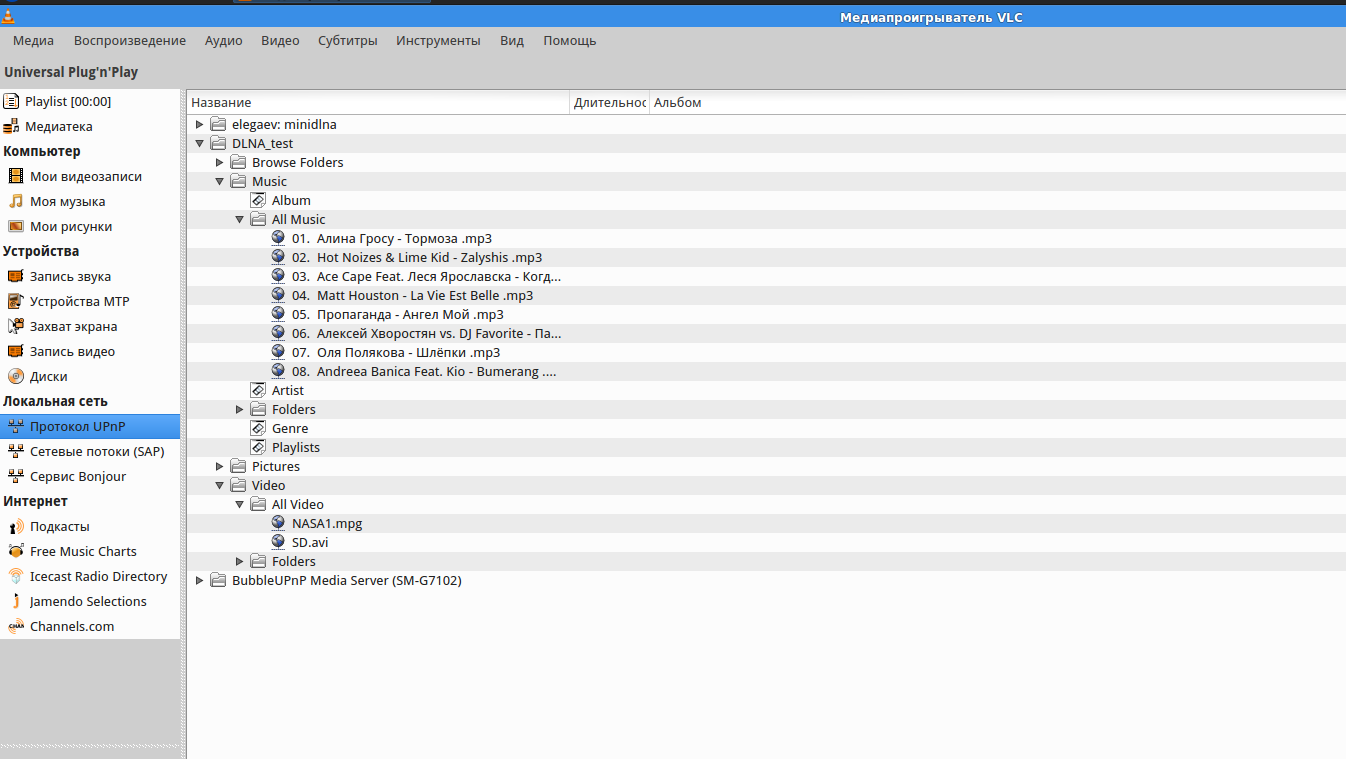Click the Моя музыка note icon
The width and height of the screenshot is (1346, 759).
(x=15, y=201)
